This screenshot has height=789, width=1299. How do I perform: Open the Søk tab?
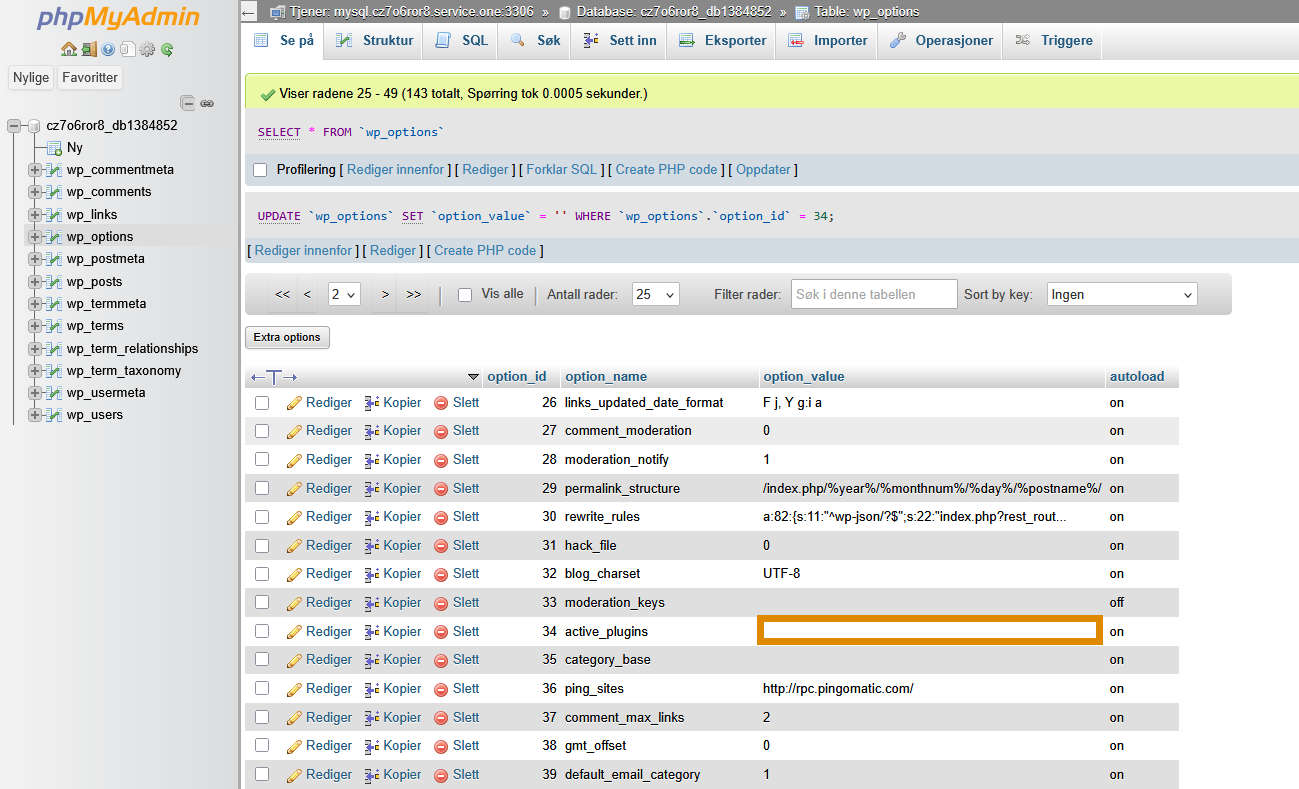point(535,41)
